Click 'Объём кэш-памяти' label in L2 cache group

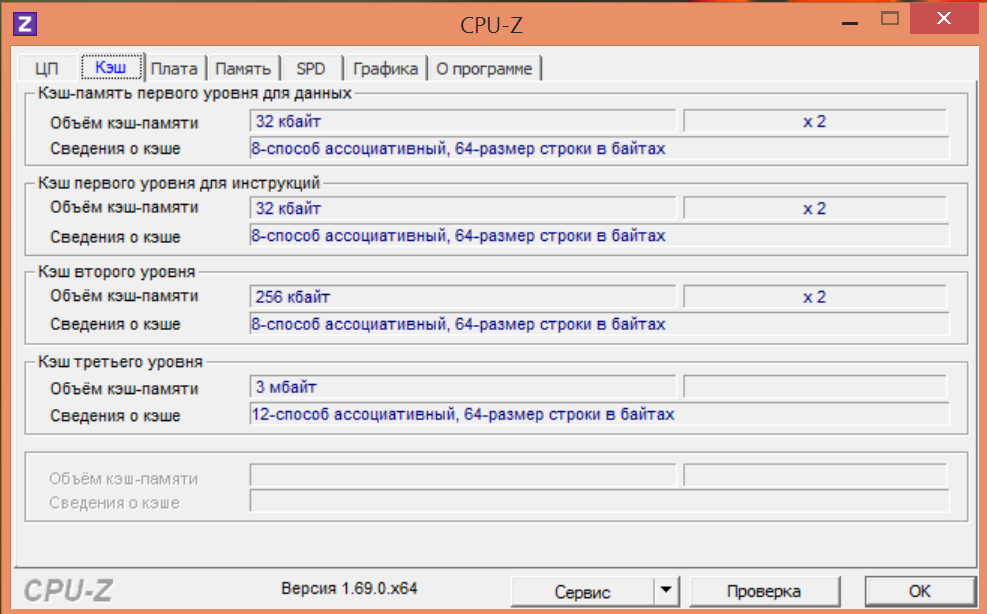[x=124, y=296]
